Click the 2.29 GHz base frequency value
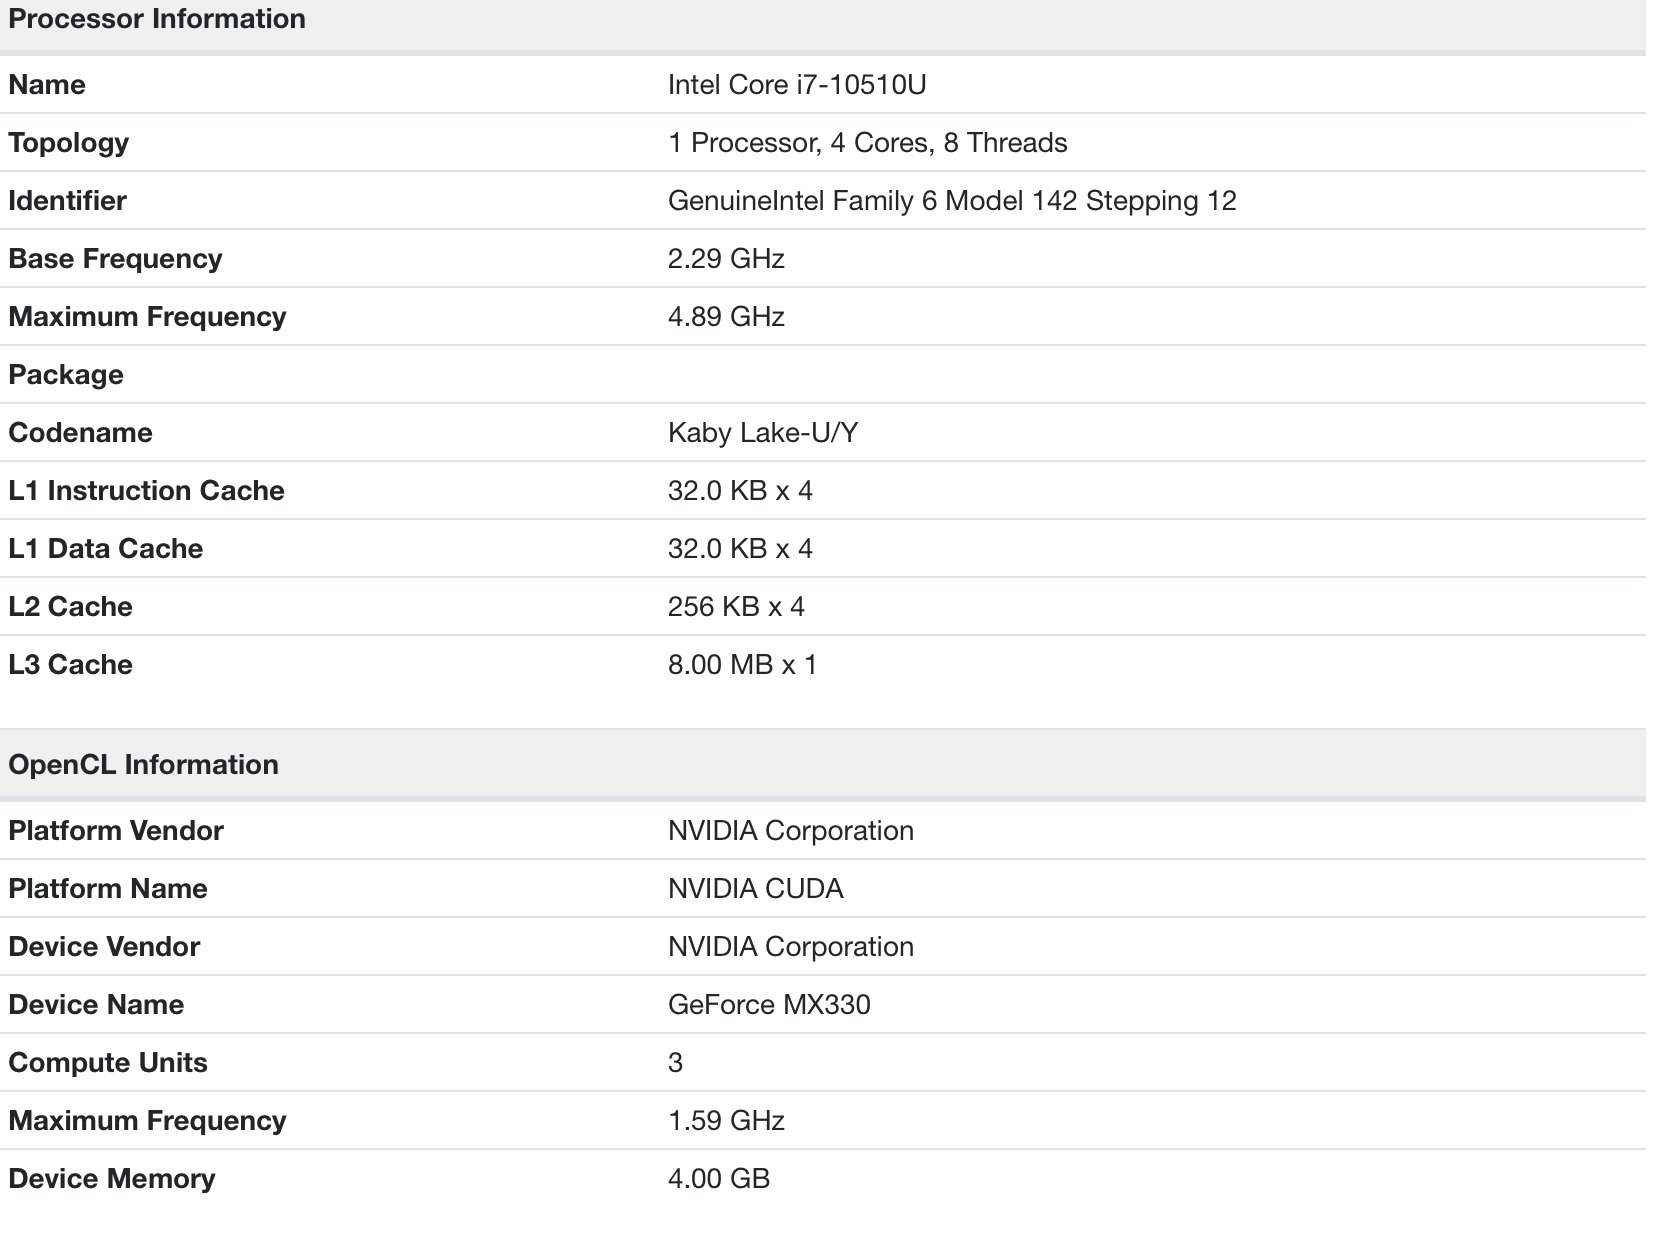 [725, 258]
